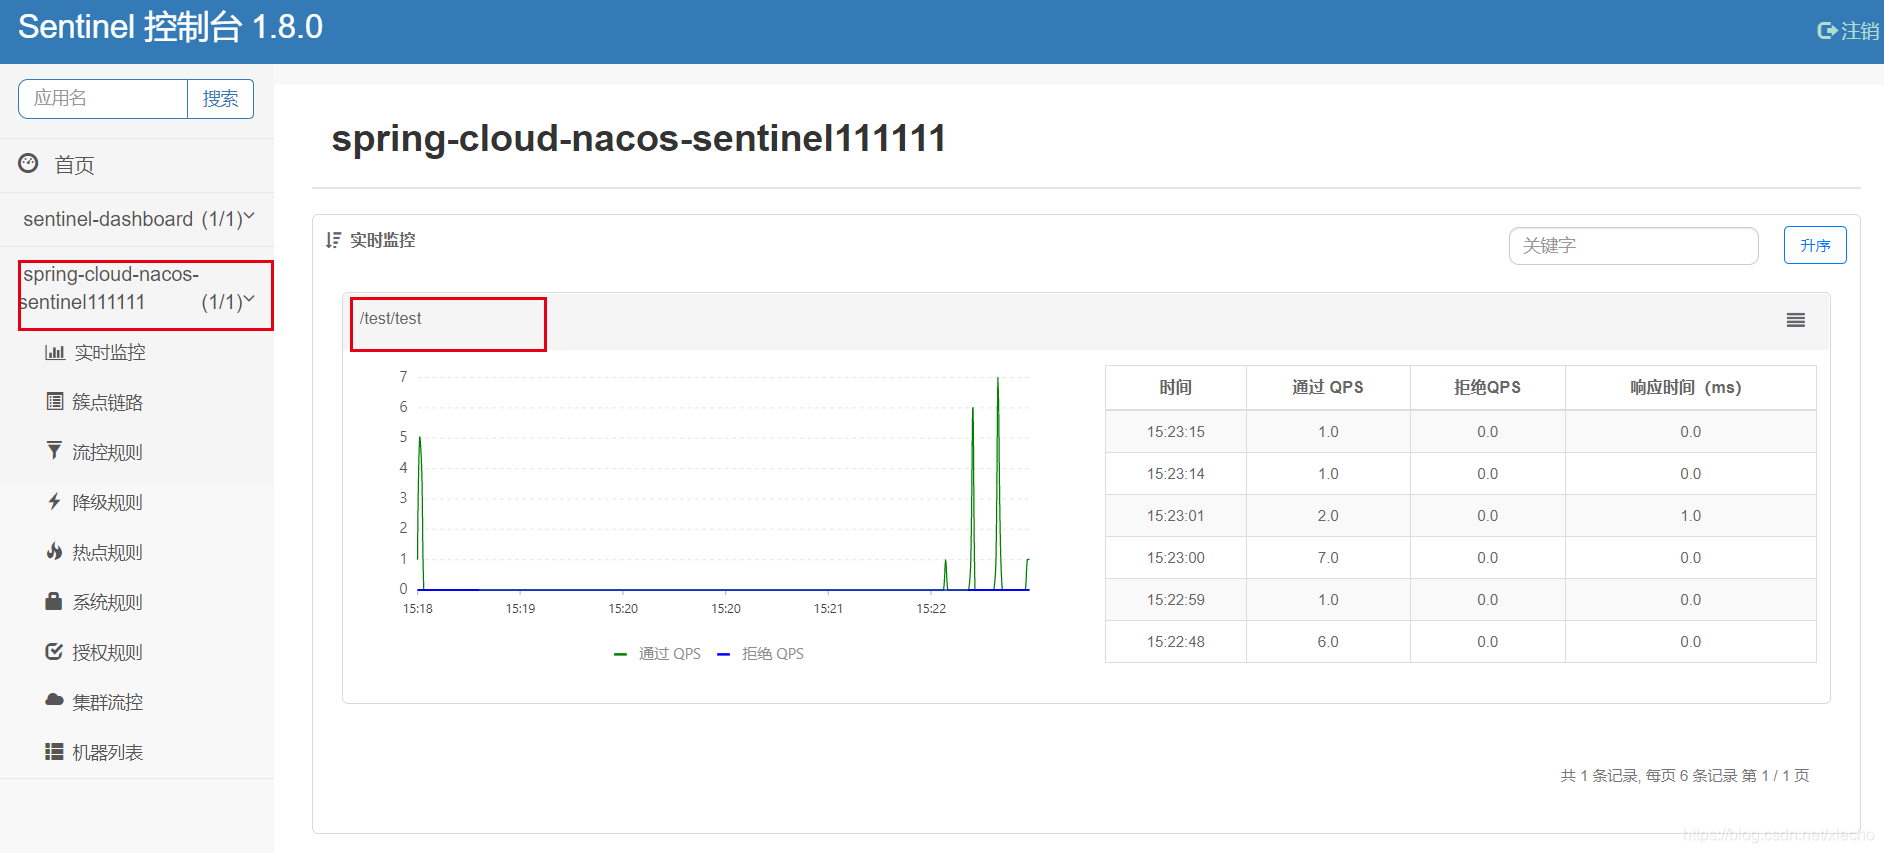Open the chart hamburger menu icon
This screenshot has height=853, width=1884.
(x=1796, y=320)
